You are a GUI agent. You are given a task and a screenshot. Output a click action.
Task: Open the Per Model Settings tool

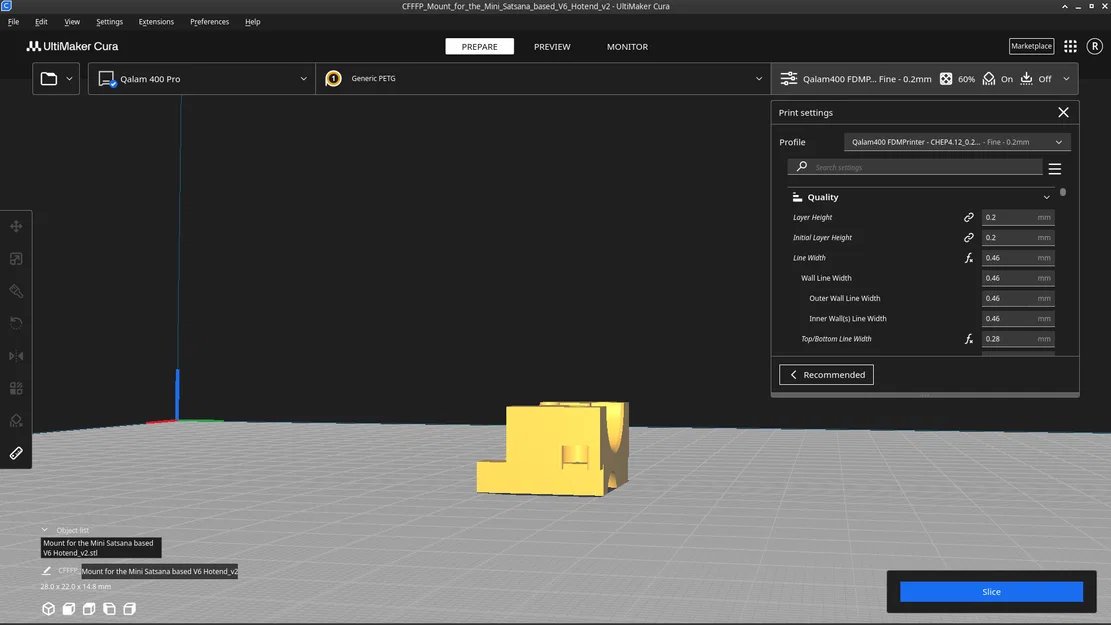[x=16, y=388]
